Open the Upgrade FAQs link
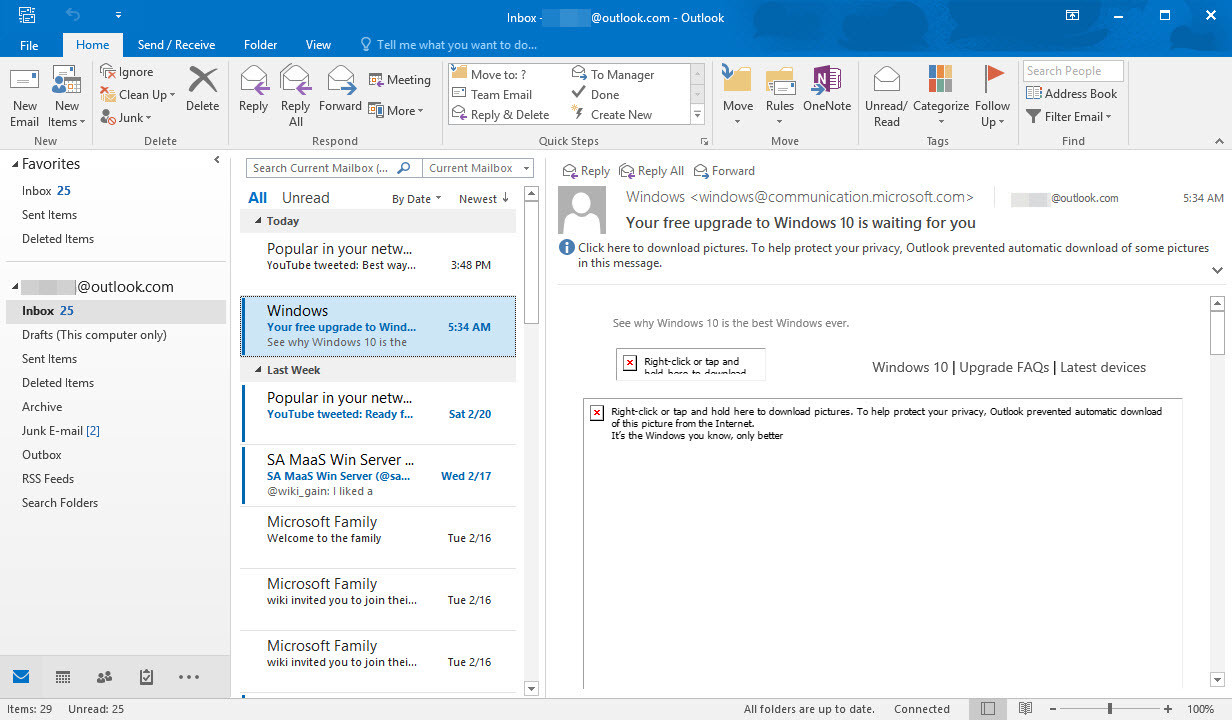 point(1004,367)
